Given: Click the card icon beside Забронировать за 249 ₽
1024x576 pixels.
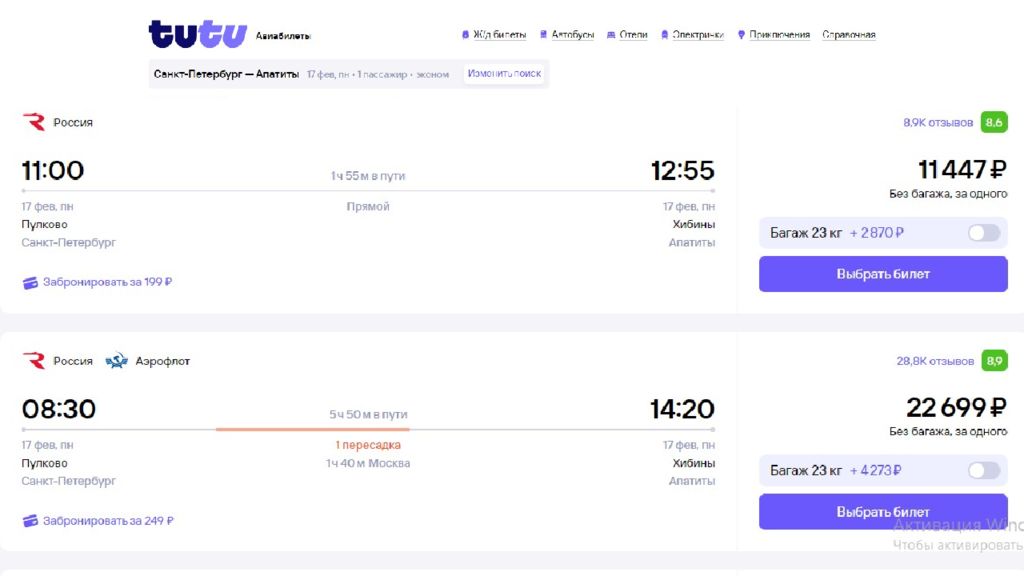Looking at the screenshot, I should (x=30, y=521).
